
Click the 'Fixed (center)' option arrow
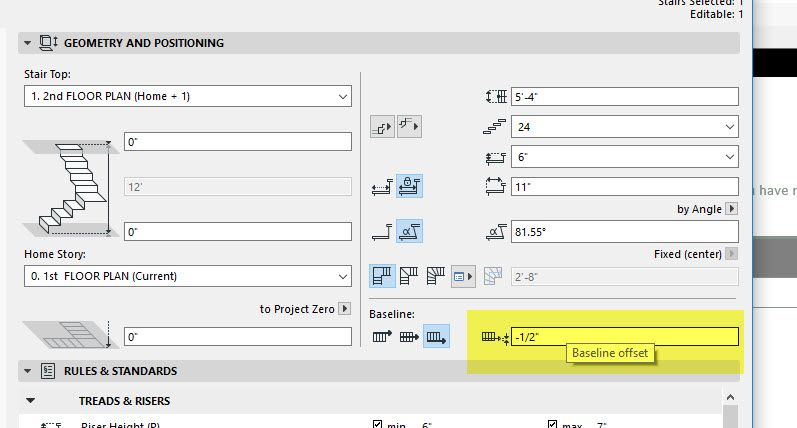[731, 254]
